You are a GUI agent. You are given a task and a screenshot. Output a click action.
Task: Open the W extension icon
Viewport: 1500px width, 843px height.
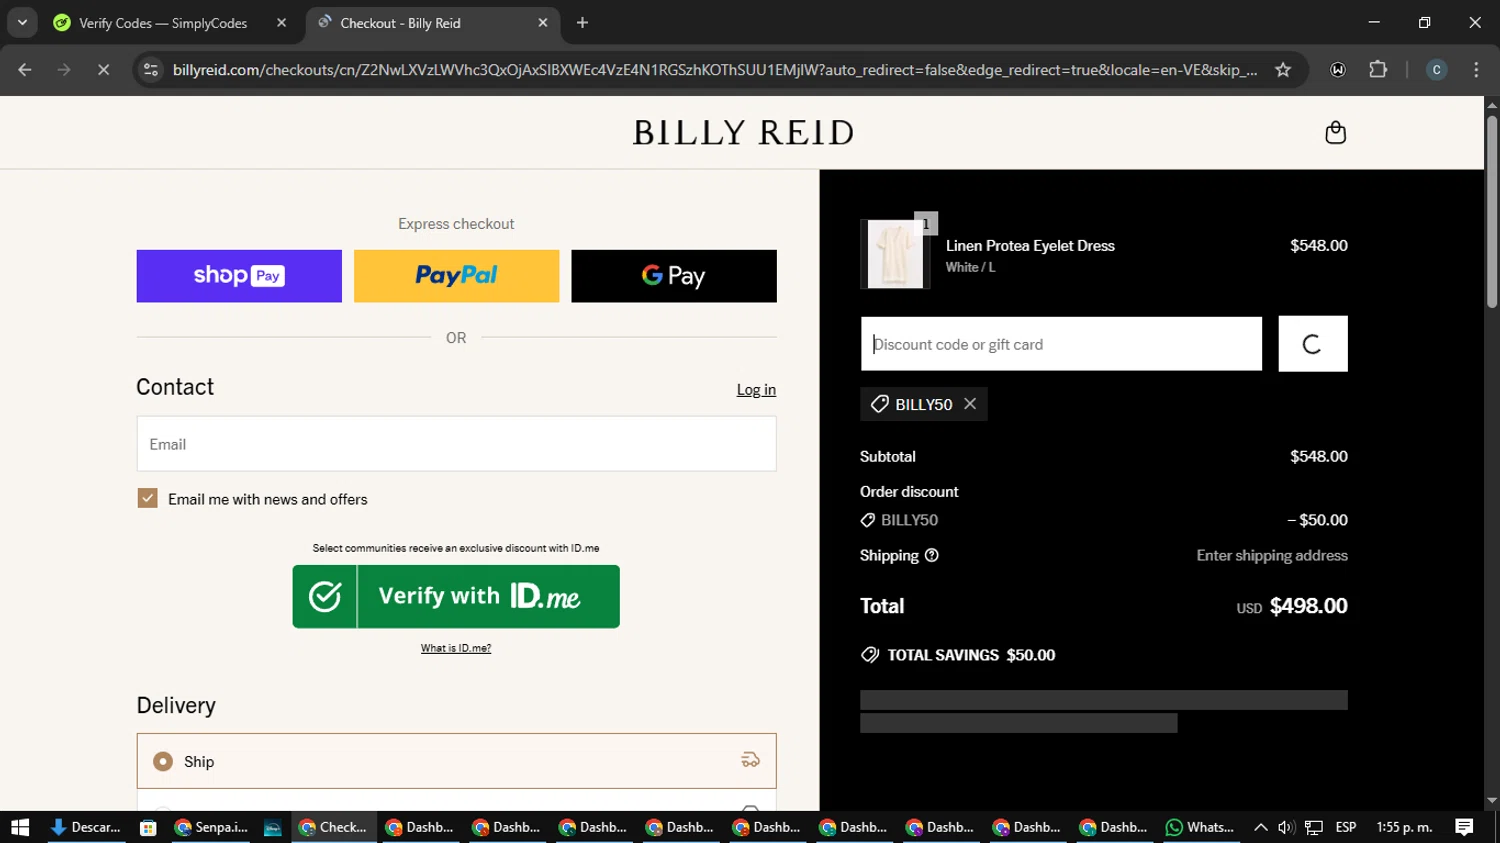click(1338, 70)
